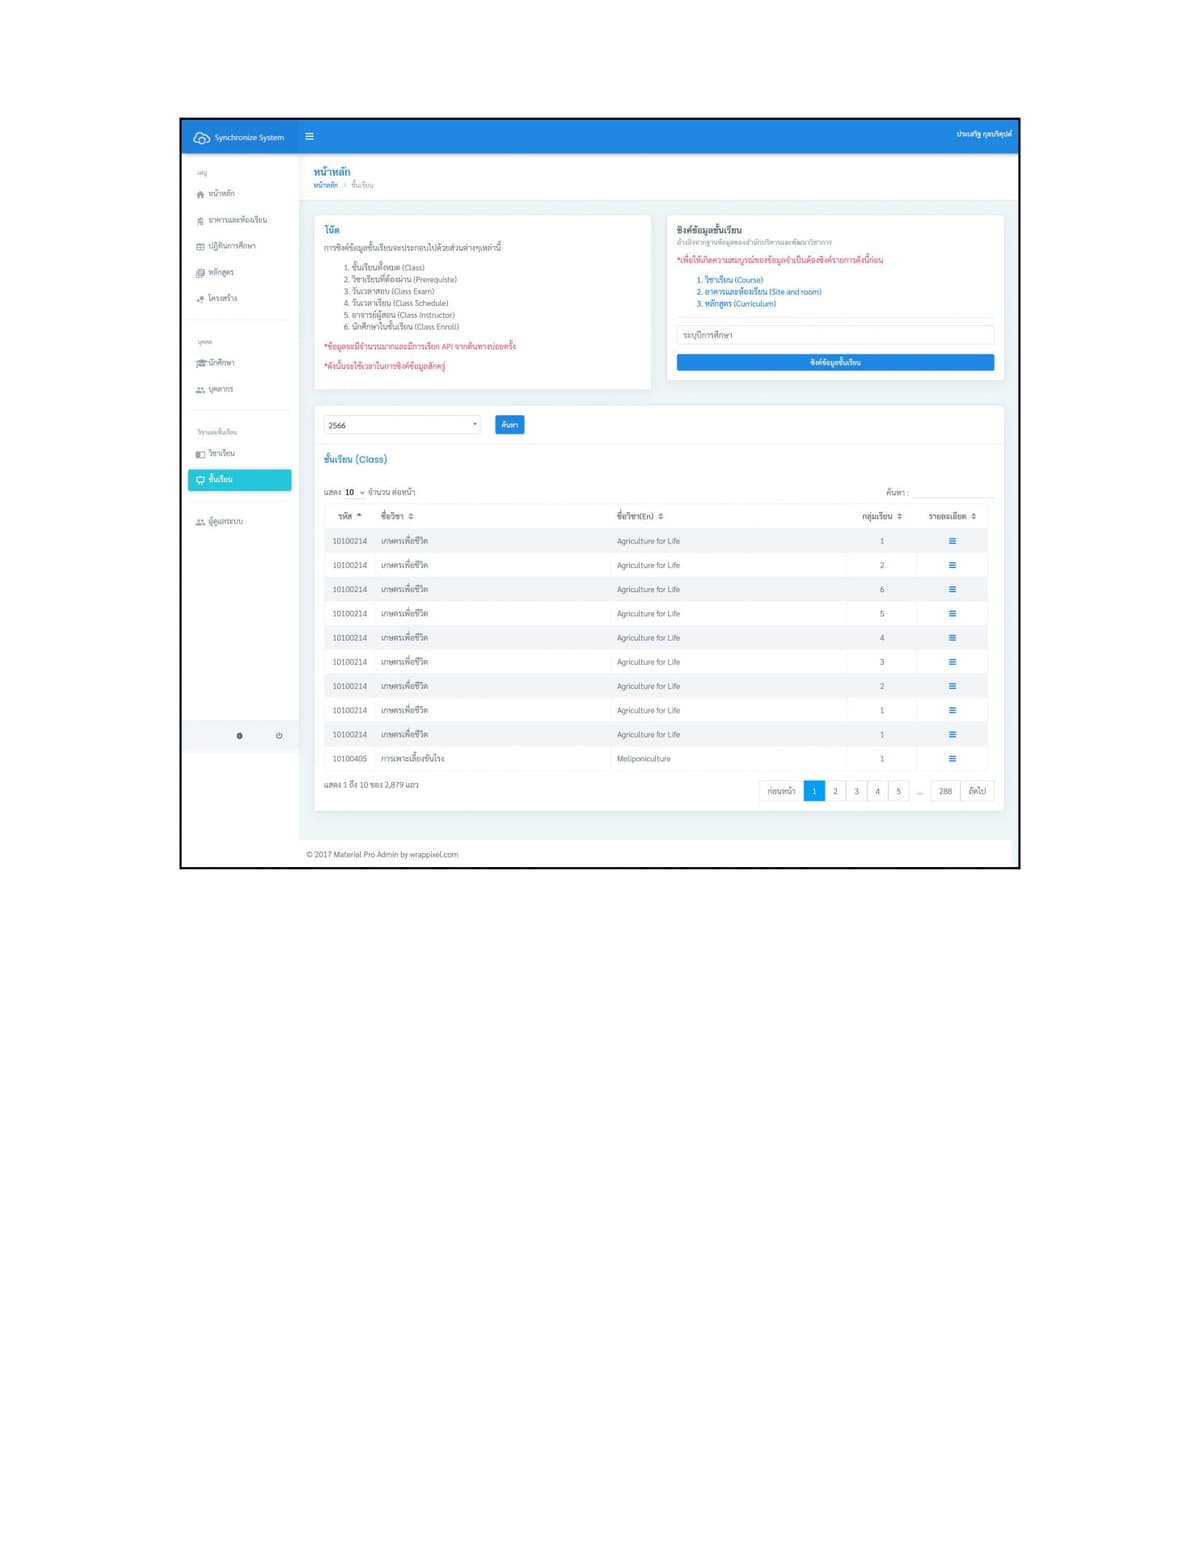Open อาคารและห้องเรียน in the sidebar menu
Image resolution: width=1200 pixels, height=1553 pixels.
[232, 220]
